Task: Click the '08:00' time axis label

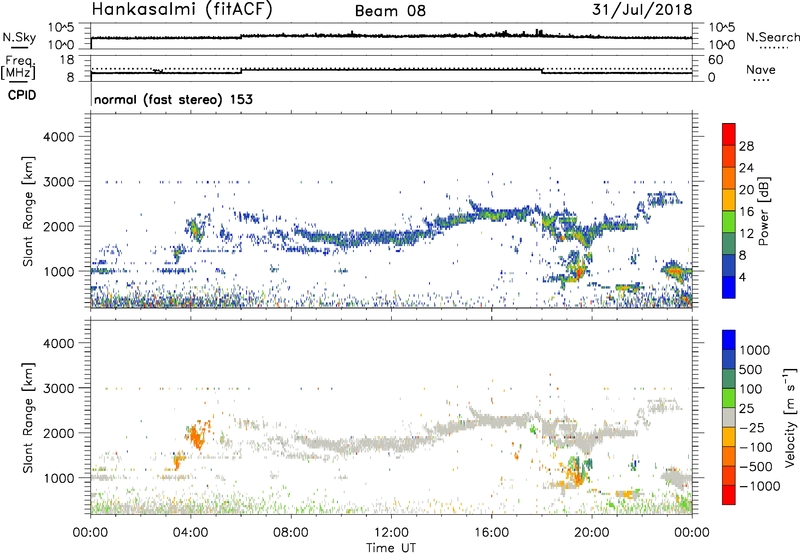Action: click(x=291, y=533)
